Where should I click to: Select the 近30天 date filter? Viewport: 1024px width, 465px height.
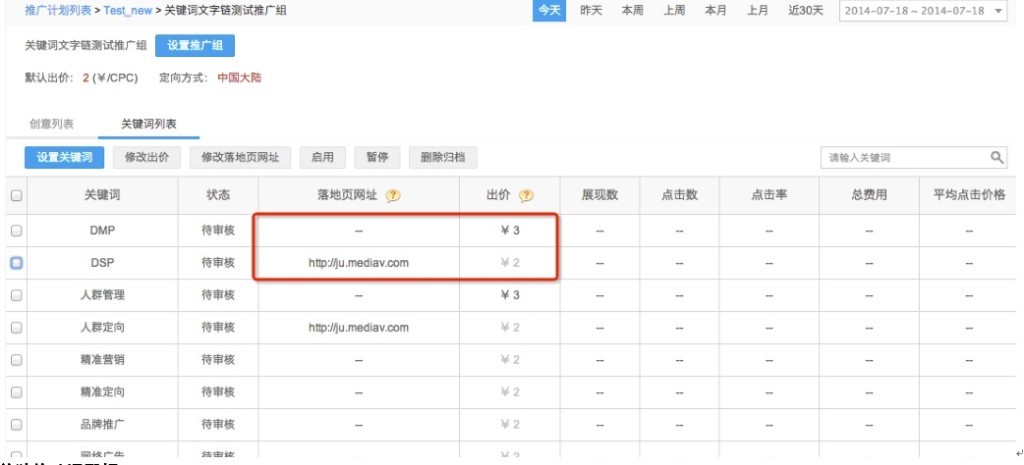pos(805,11)
